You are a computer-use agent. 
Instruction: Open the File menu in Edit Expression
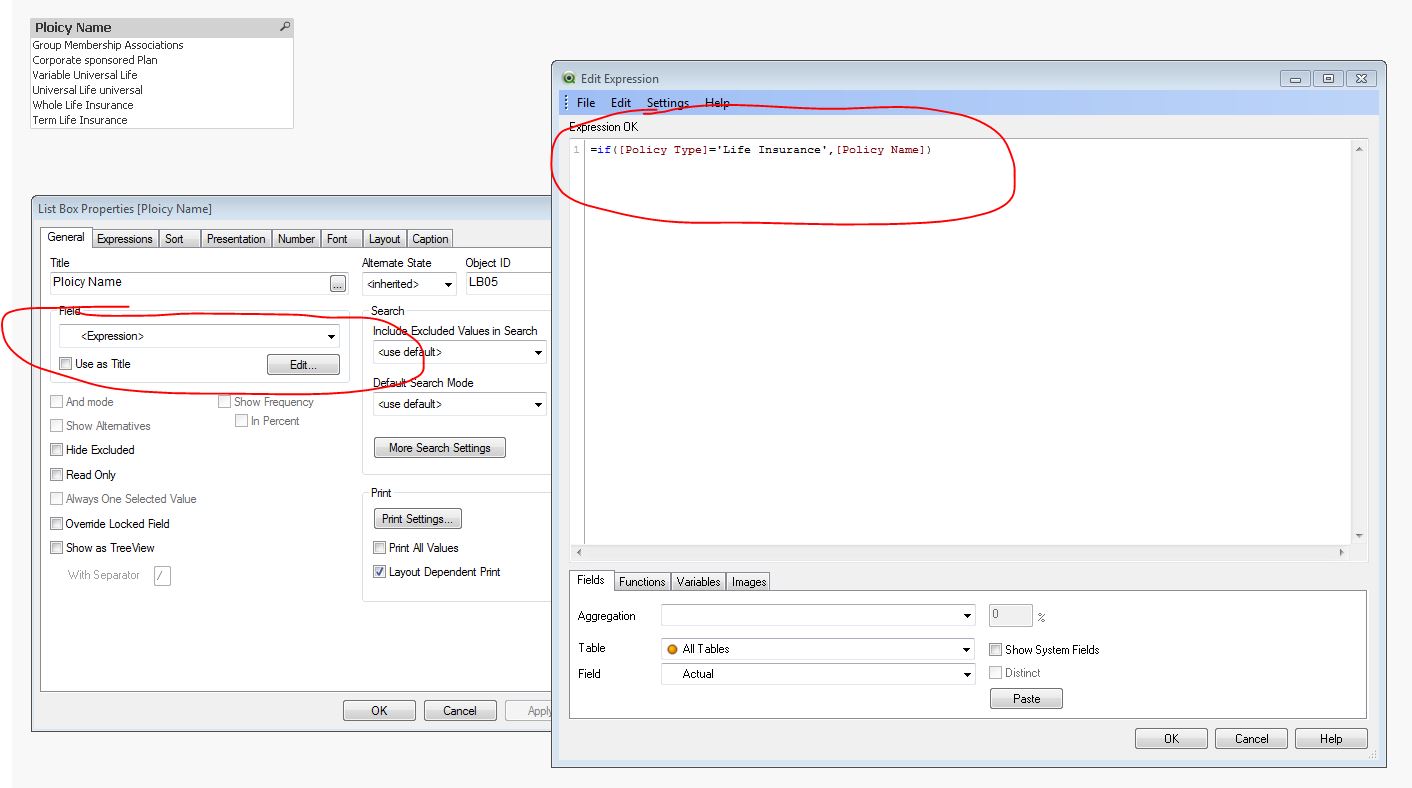pyautogui.click(x=586, y=103)
